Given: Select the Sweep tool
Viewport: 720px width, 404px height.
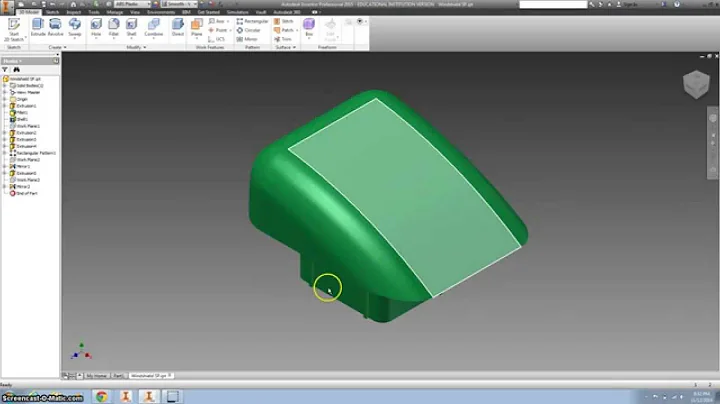Looking at the screenshot, I should [x=74, y=28].
